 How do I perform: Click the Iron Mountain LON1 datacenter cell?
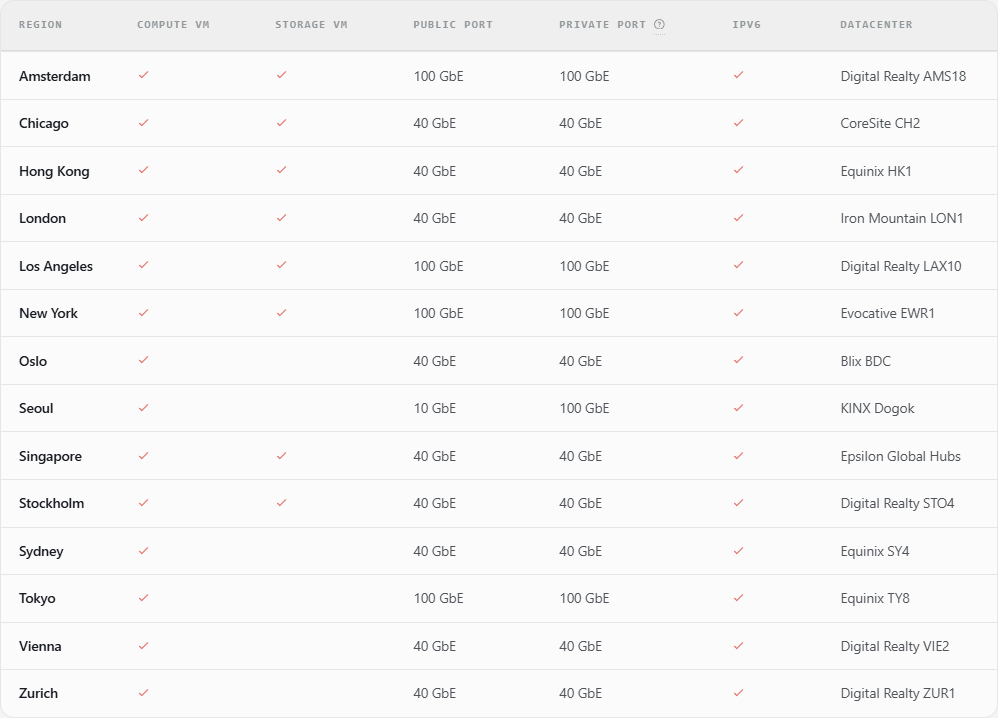tap(902, 218)
